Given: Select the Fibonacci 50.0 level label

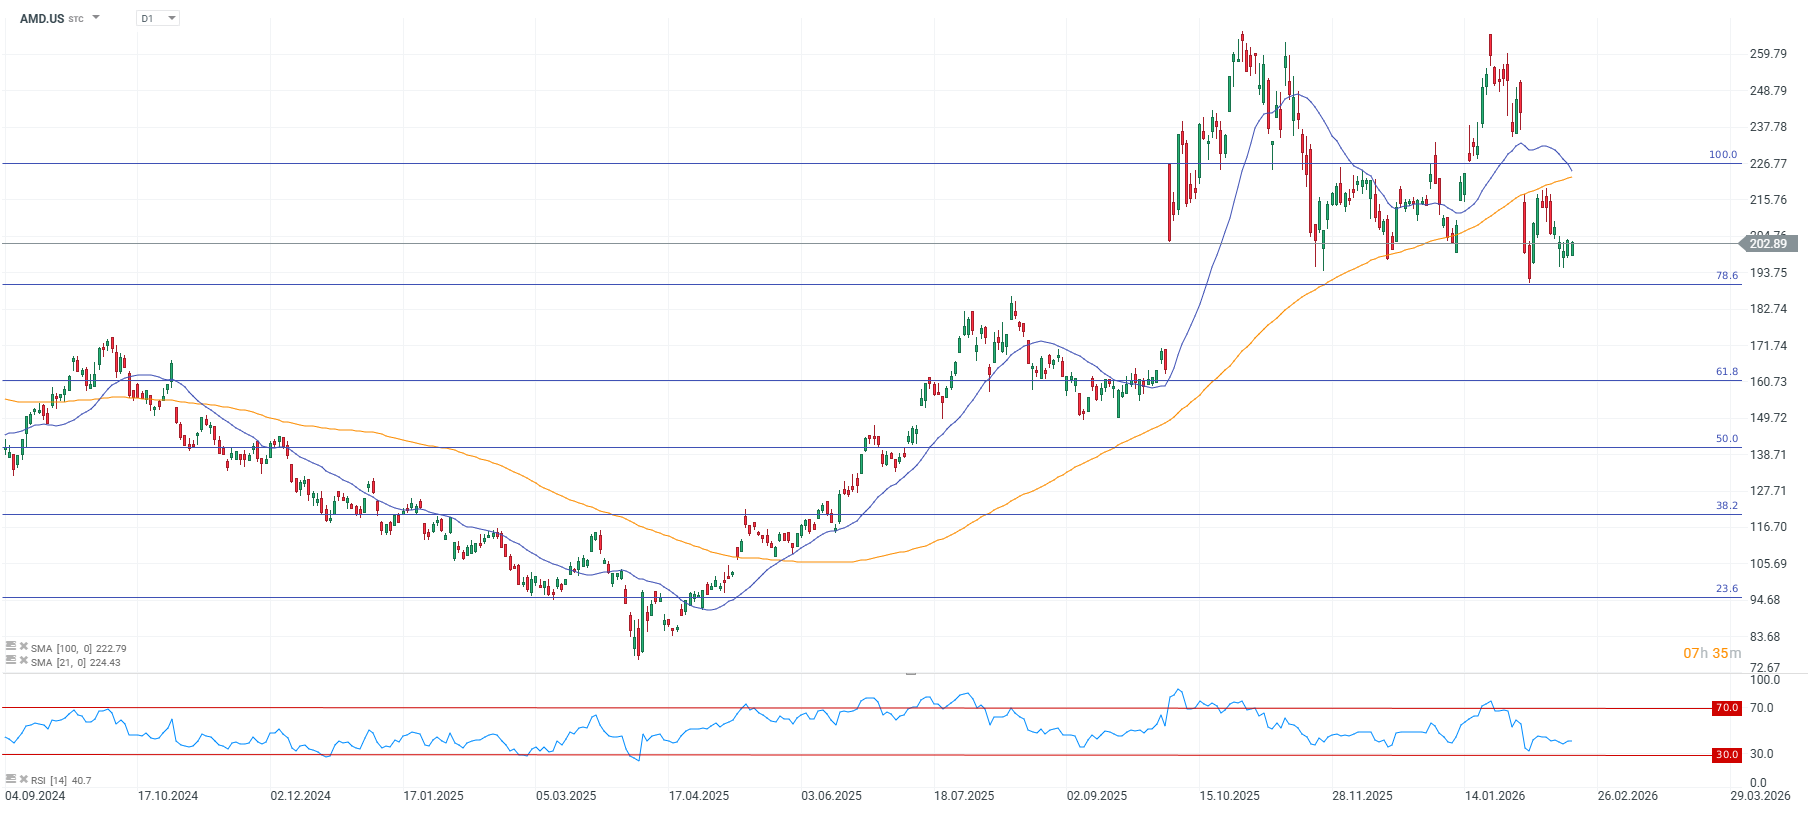Looking at the screenshot, I should tap(1727, 439).
